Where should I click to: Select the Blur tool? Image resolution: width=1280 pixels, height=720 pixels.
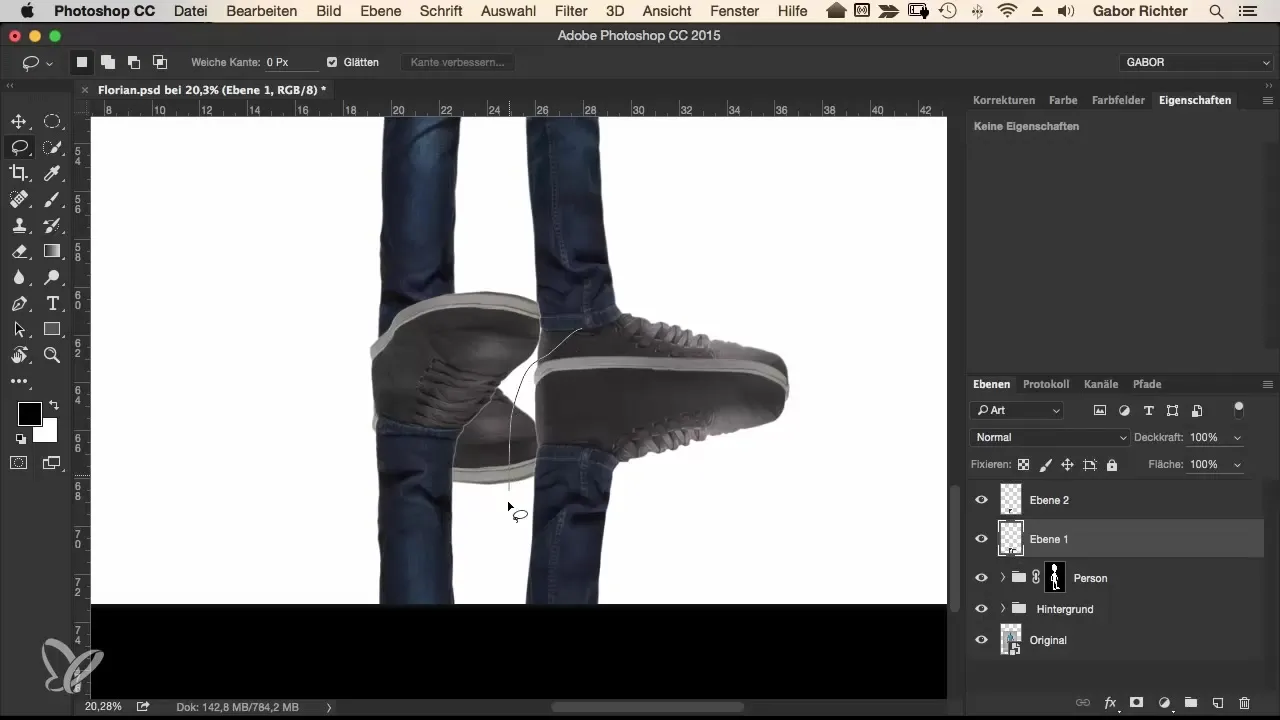coord(19,277)
